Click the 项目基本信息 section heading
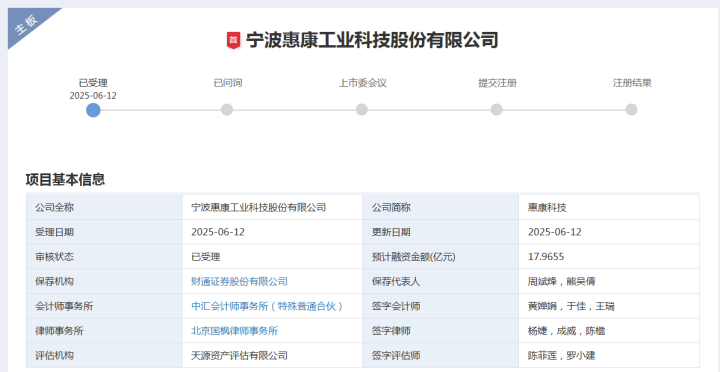This screenshot has height=372, width=720. click(65, 180)
